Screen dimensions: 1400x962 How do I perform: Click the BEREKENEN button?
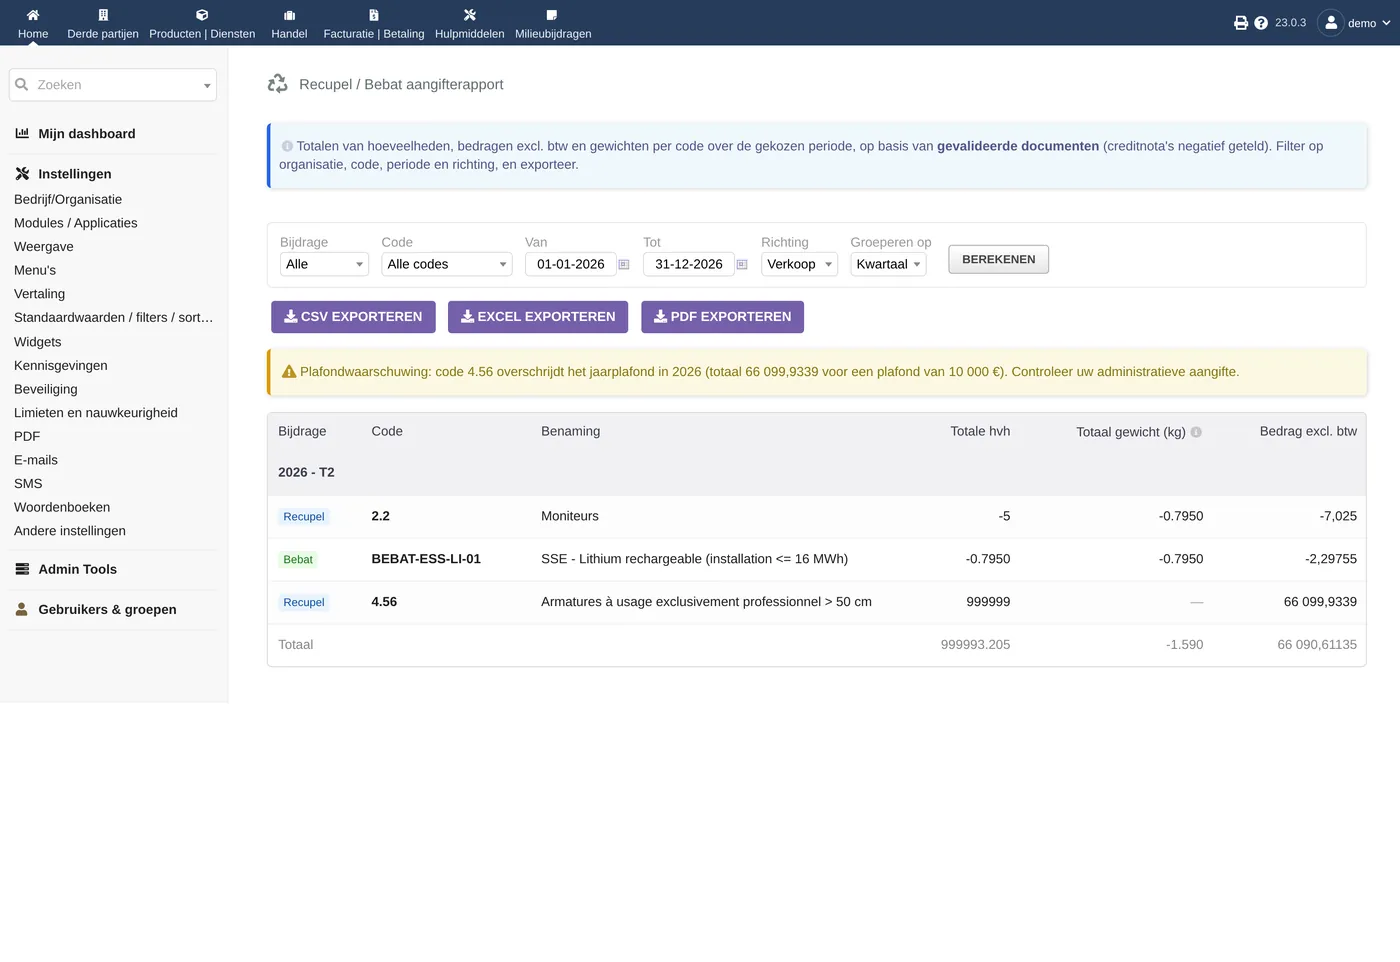click(x=998, y=260)
